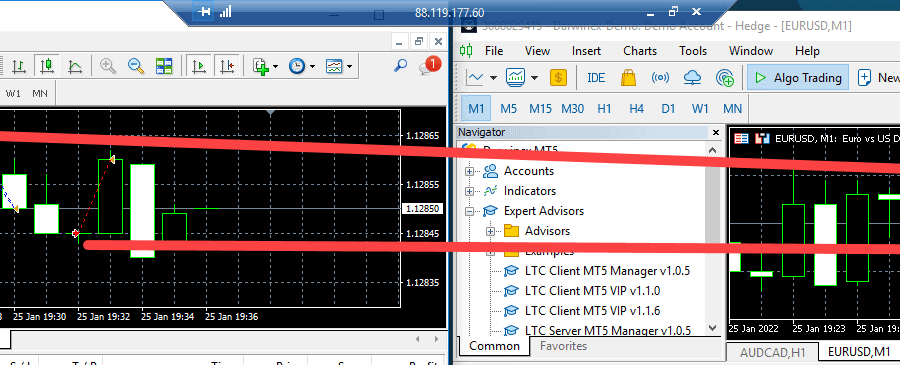
Task: Open Insert menu in MetaTrader 5
Action: pyautogui.click(x=586, y=51)
